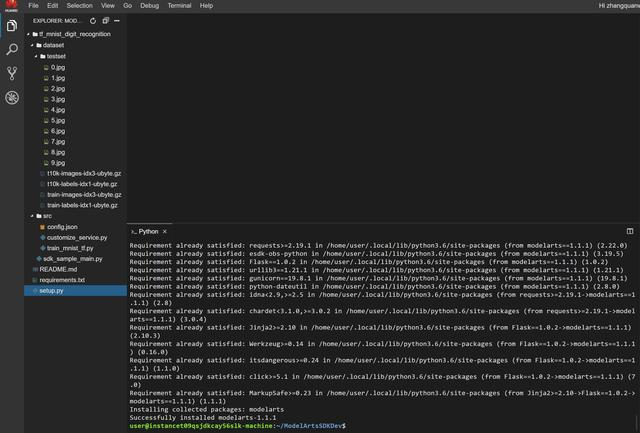Open the Edit menu
The width and height of the screenshot is (640, 433).
point(52,6)
